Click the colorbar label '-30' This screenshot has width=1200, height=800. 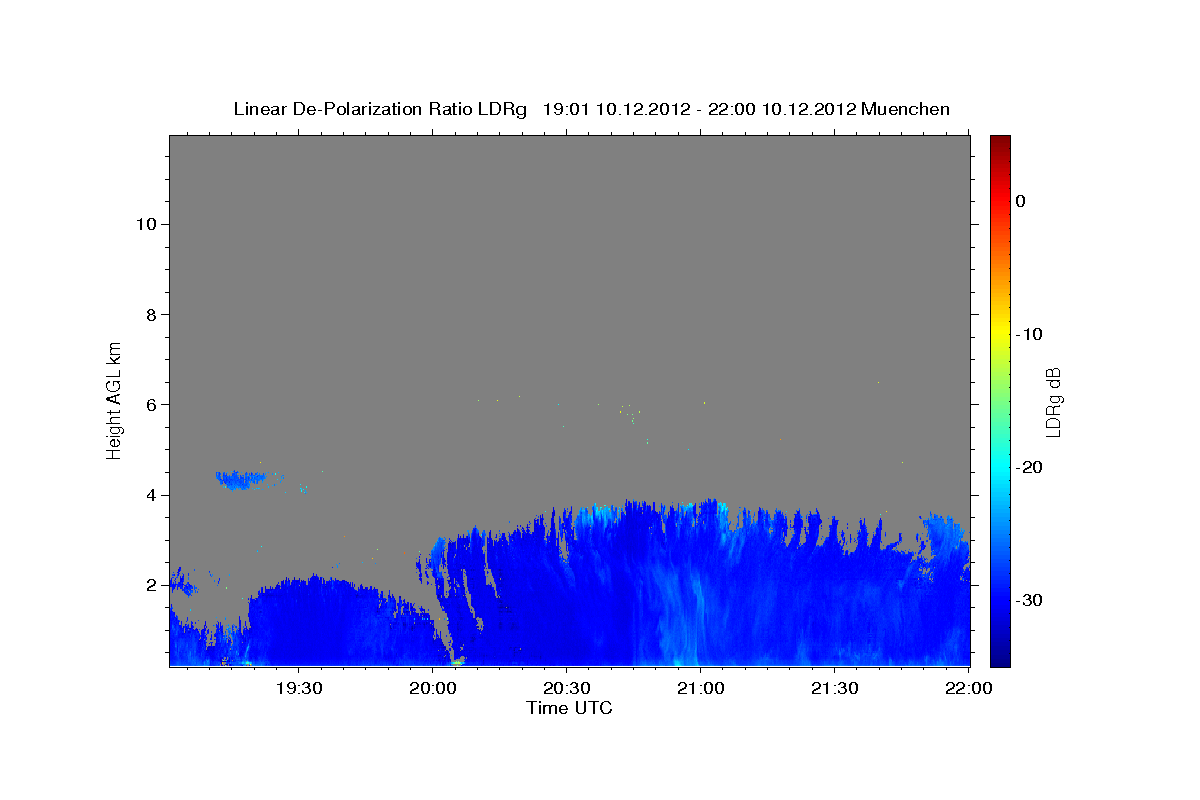pos(1029,600)
